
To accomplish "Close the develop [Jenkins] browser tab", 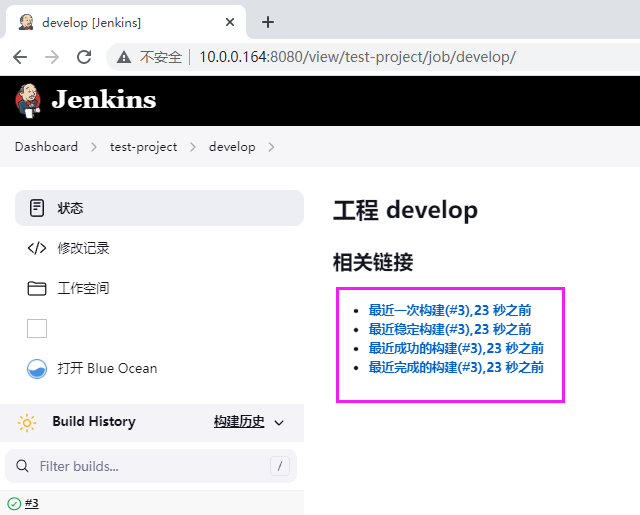I will (230, 22).
